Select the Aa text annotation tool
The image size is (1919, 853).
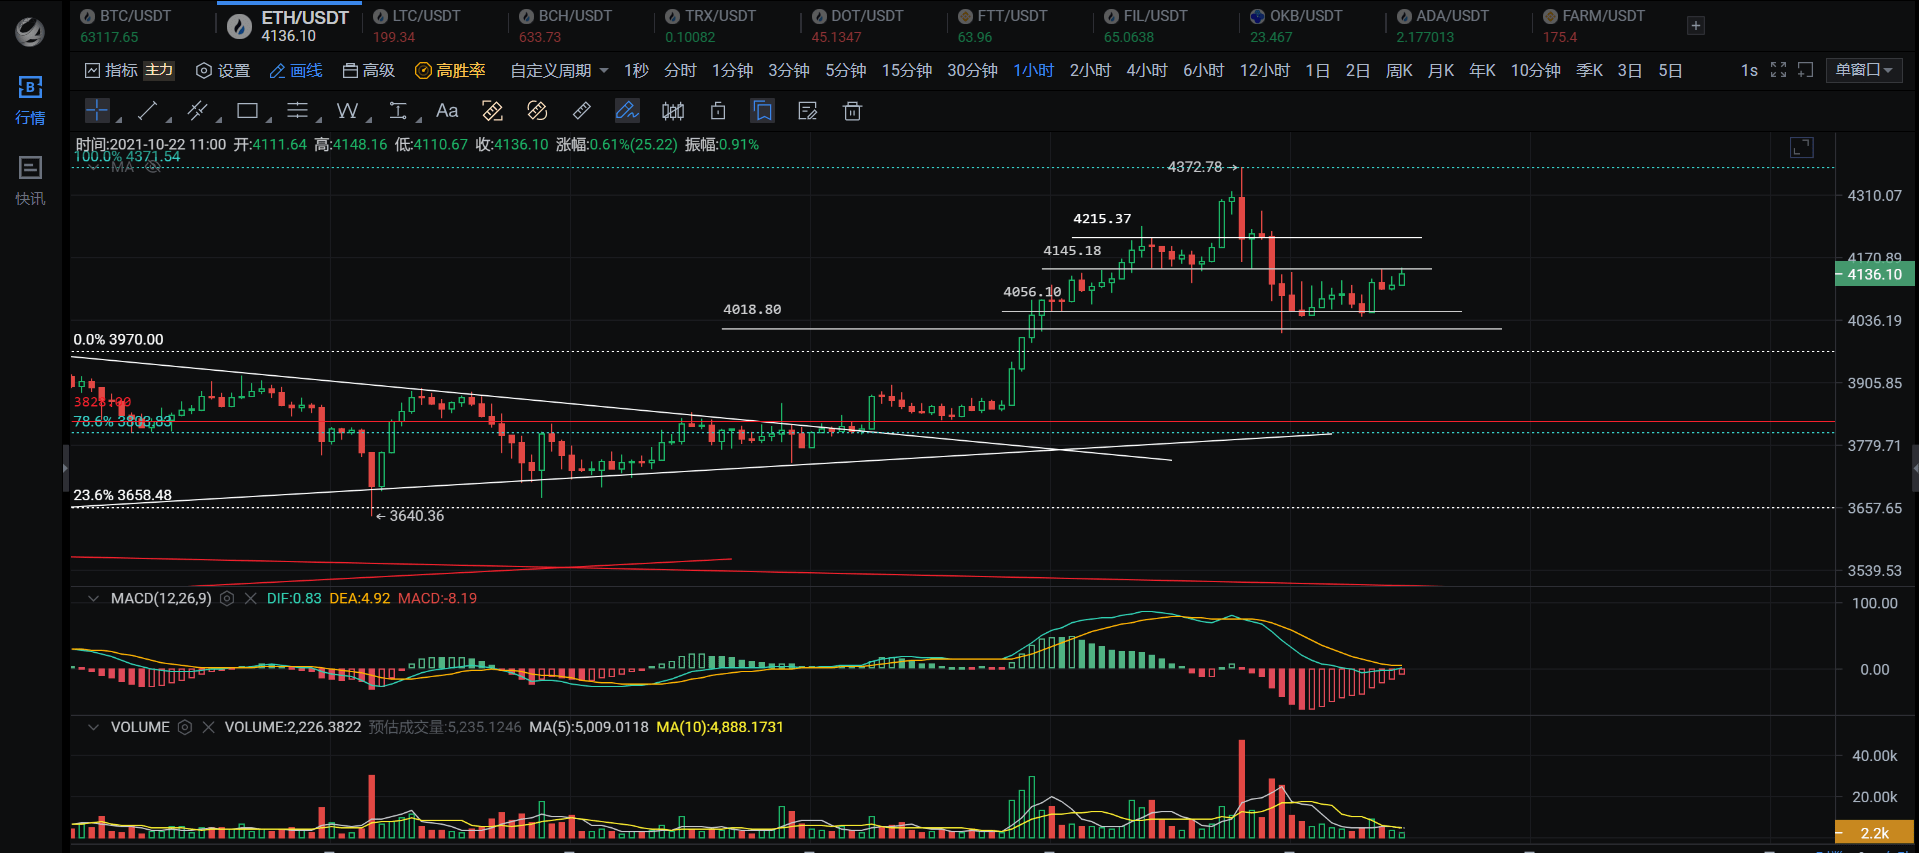pos(447,110)
